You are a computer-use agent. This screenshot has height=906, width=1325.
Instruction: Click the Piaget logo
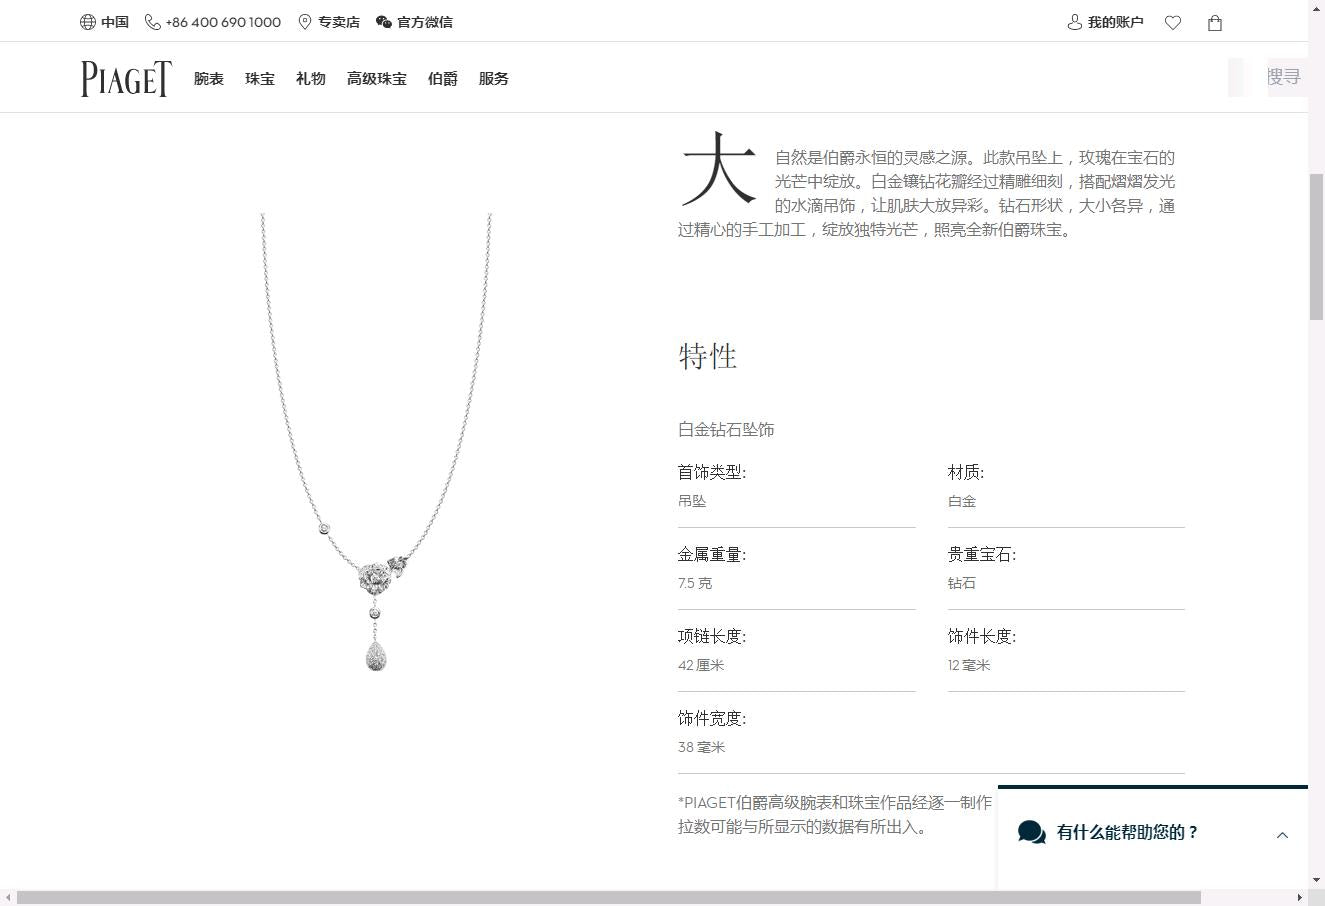(126, 78)
